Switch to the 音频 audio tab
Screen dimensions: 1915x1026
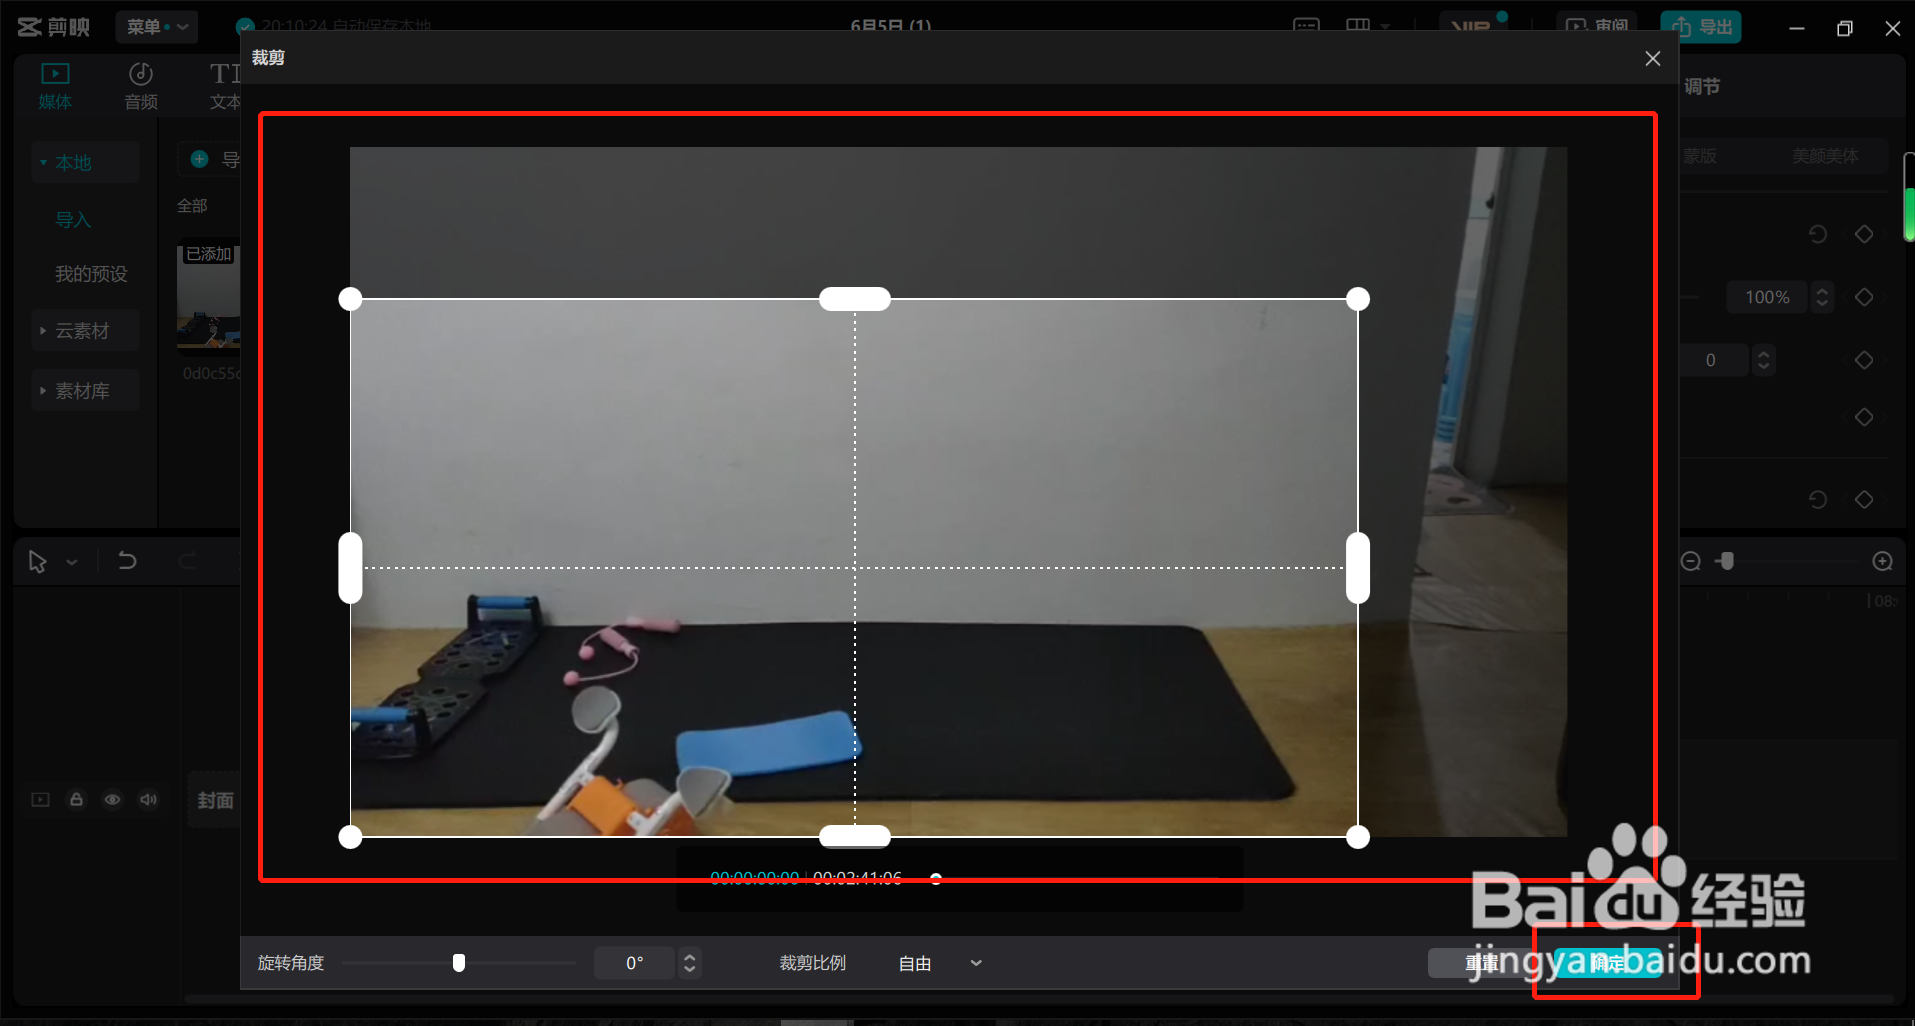coord(141,86)
